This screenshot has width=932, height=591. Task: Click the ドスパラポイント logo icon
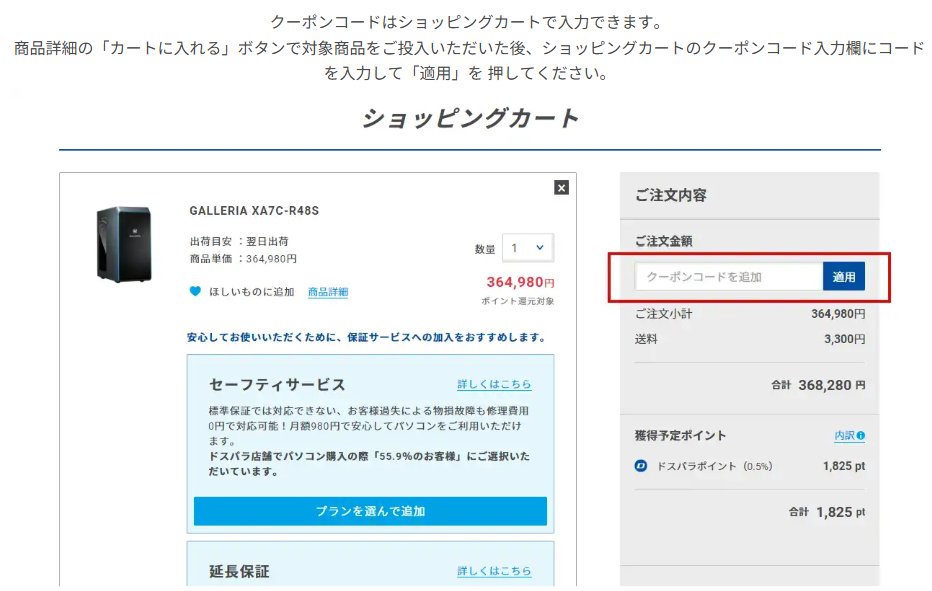pyautogui.click(x=641, y=466)
